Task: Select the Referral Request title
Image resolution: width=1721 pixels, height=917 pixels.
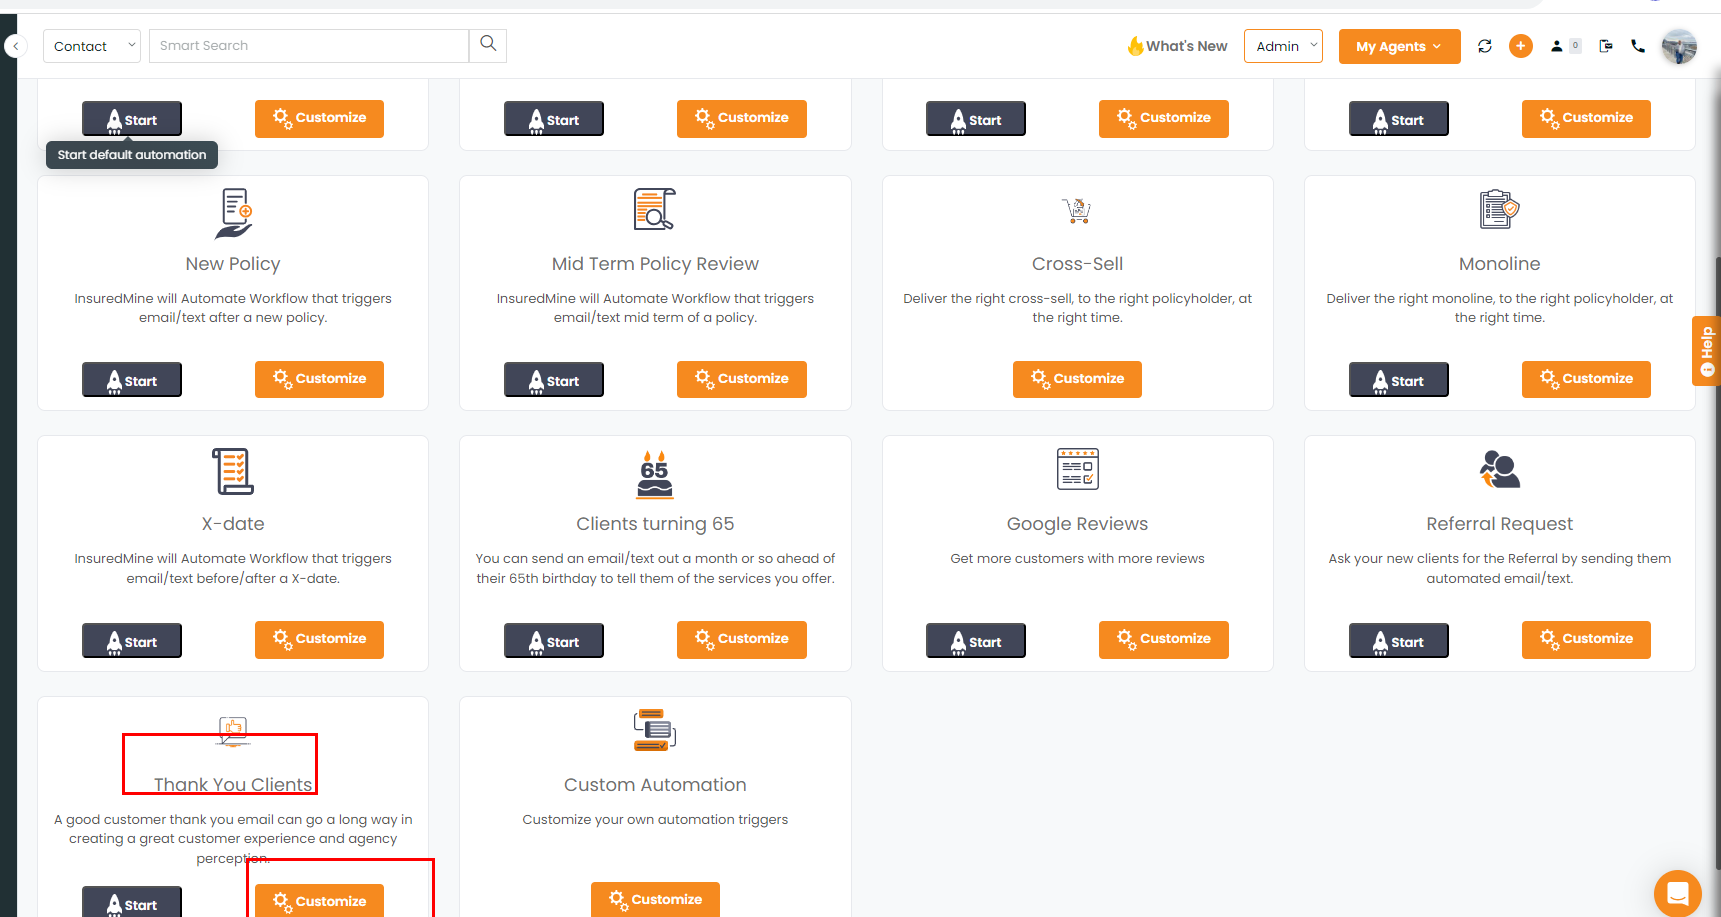Action: (1499, 524)
